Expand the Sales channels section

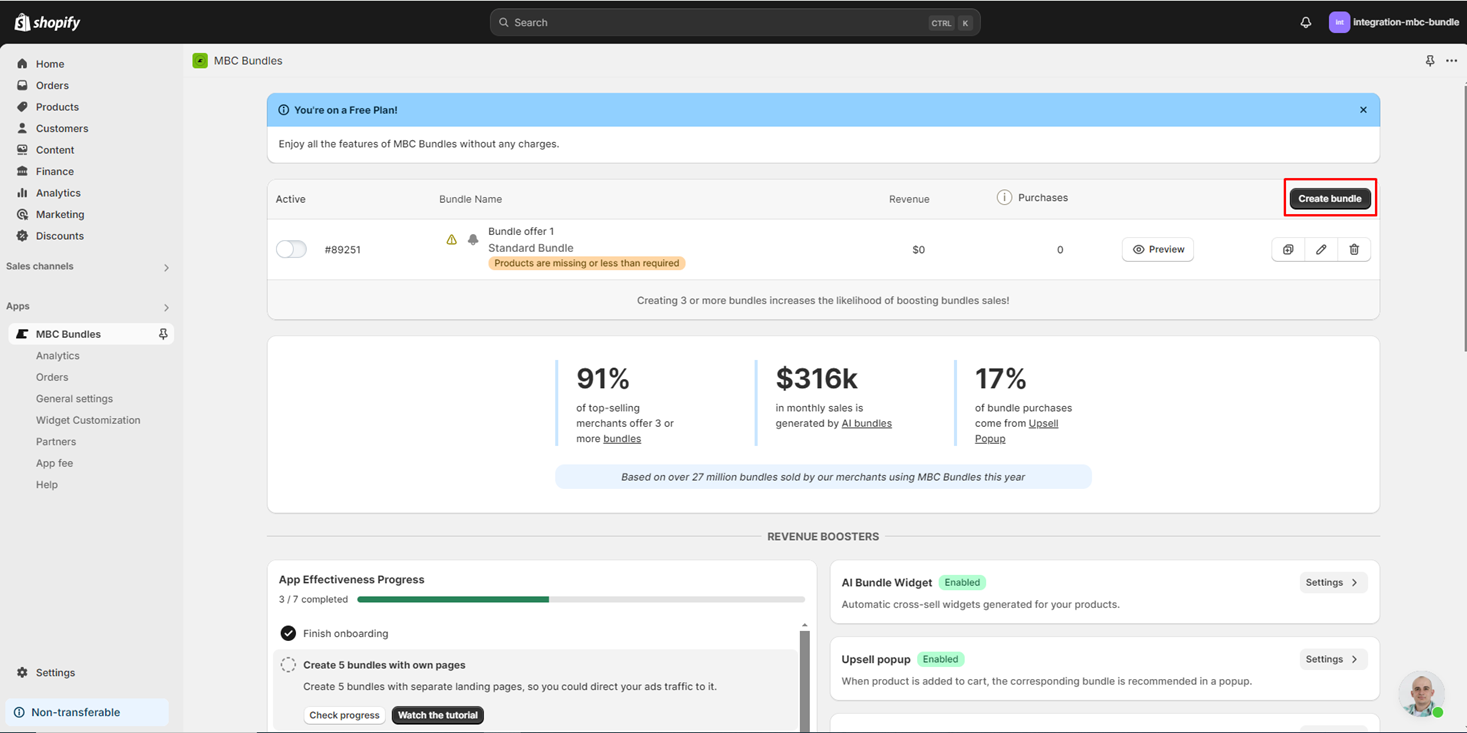[166, 267]
